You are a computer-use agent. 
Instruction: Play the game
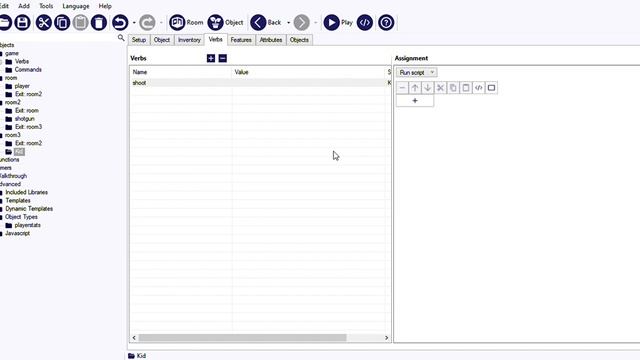click(x=338, y=22)
